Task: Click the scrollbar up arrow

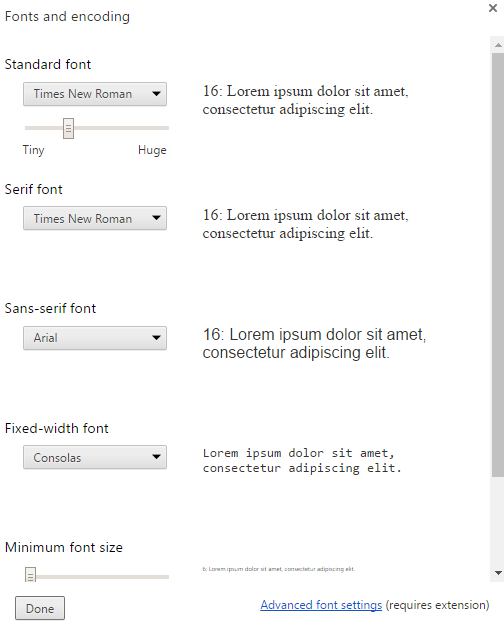Action: 498,45
